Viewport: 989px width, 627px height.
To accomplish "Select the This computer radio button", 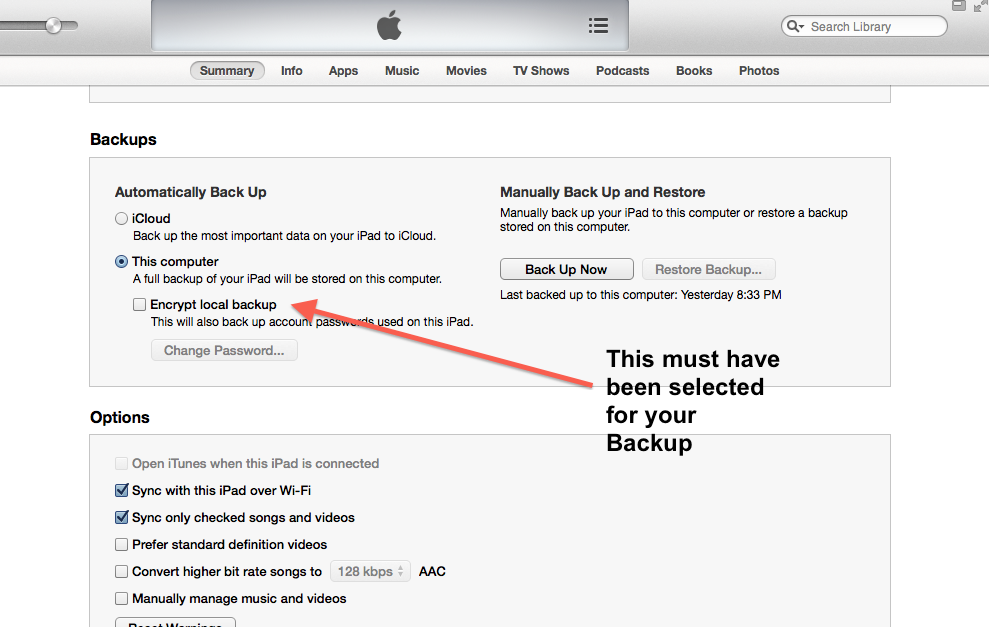I will (x=122, y=261).
